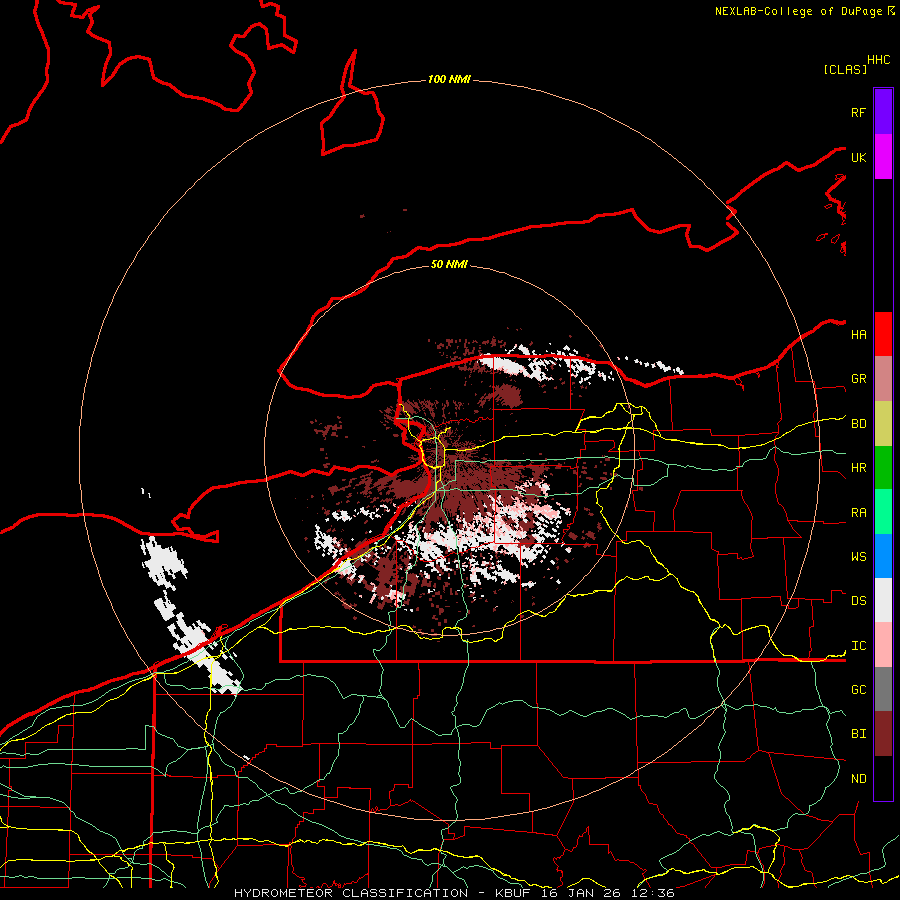Click the RF legend label
This screenshot has height=900, width=900.
(x=858, y=112)
